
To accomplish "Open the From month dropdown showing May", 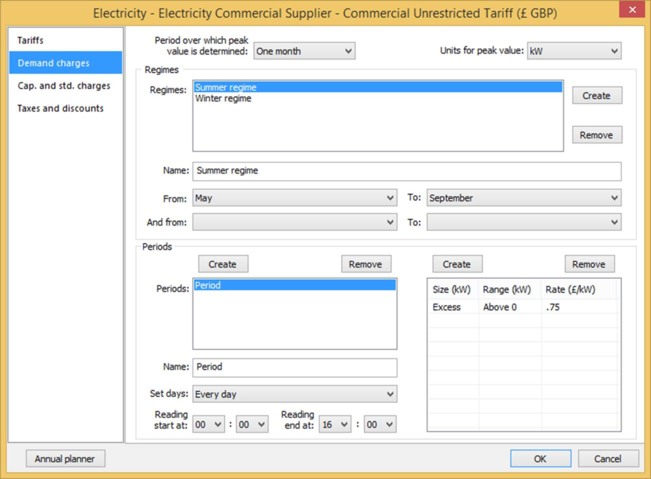I will click(294, 198).
